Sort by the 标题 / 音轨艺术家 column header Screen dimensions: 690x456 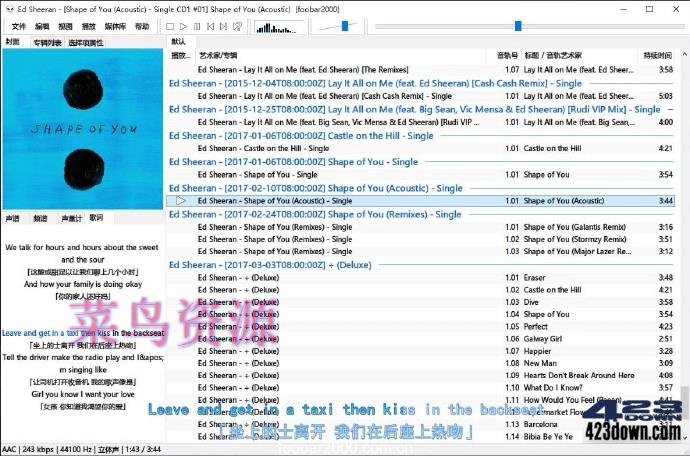[x=579, y=55]
